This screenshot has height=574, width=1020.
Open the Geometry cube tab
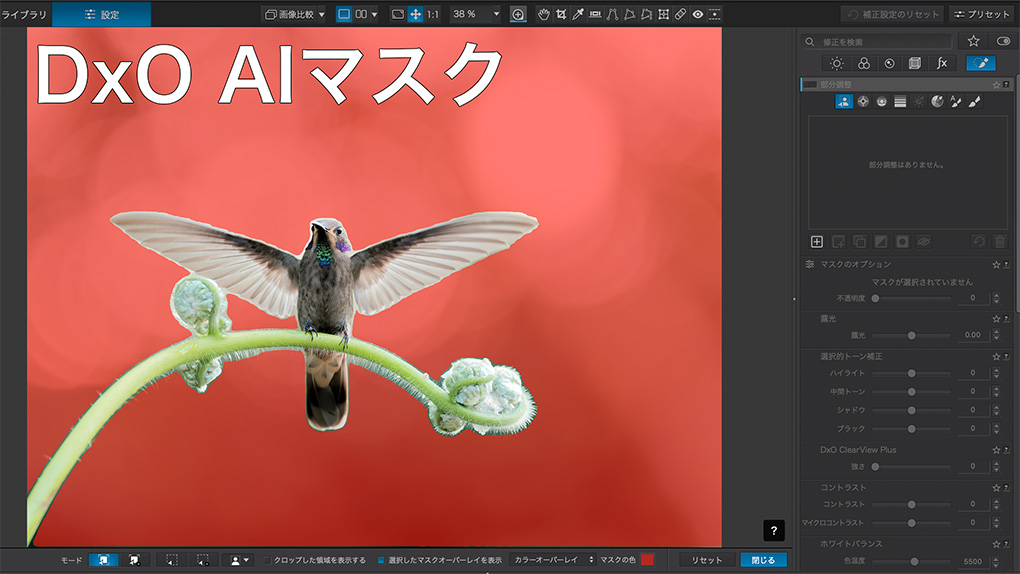[x=915, y=63]
